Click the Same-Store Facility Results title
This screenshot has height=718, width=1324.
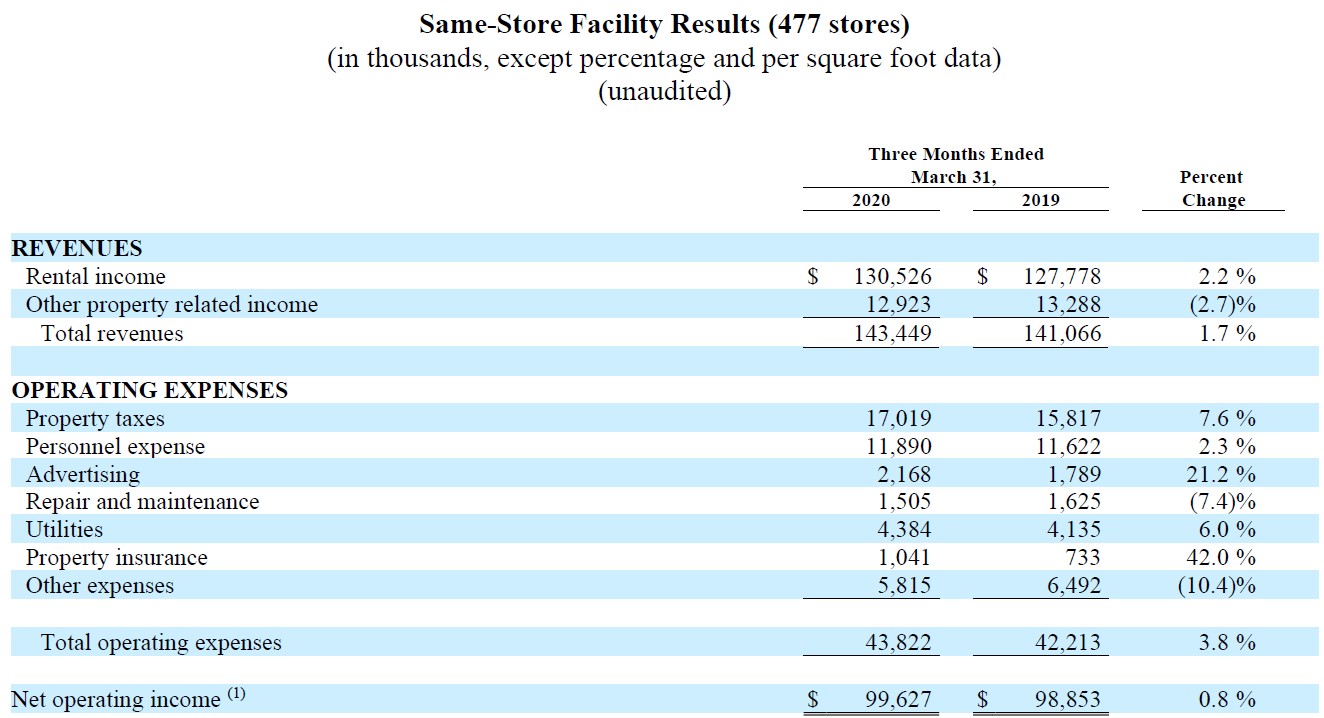click(x=664, y=23)
